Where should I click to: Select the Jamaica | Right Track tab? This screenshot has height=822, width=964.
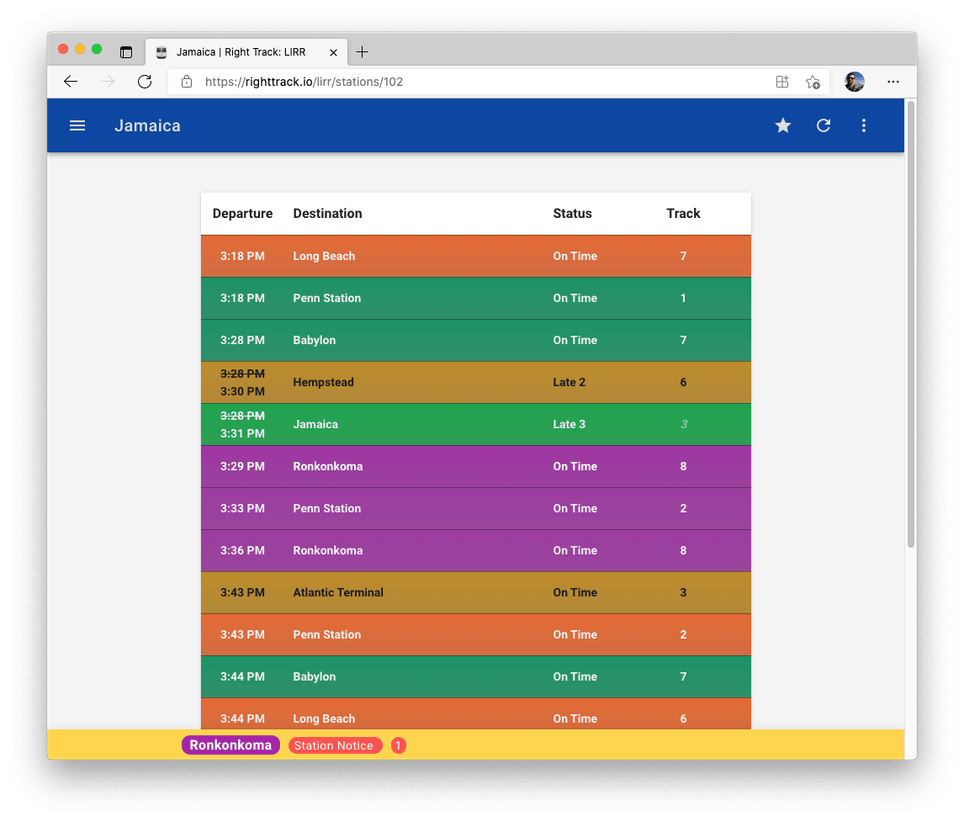(x=240, y=52)
